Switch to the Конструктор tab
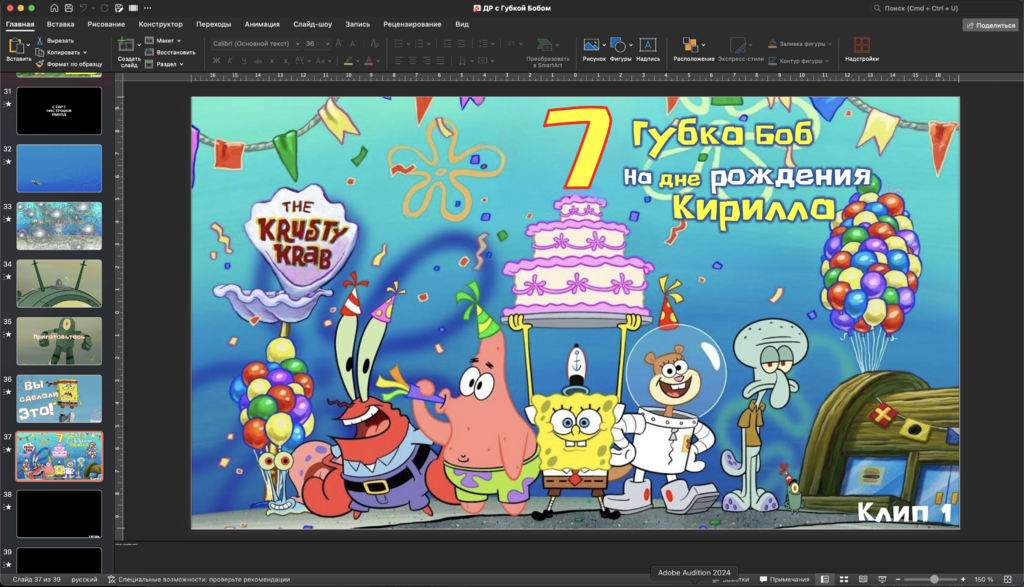The width and height of the screenshot is (1024, 587). [161, 24]
